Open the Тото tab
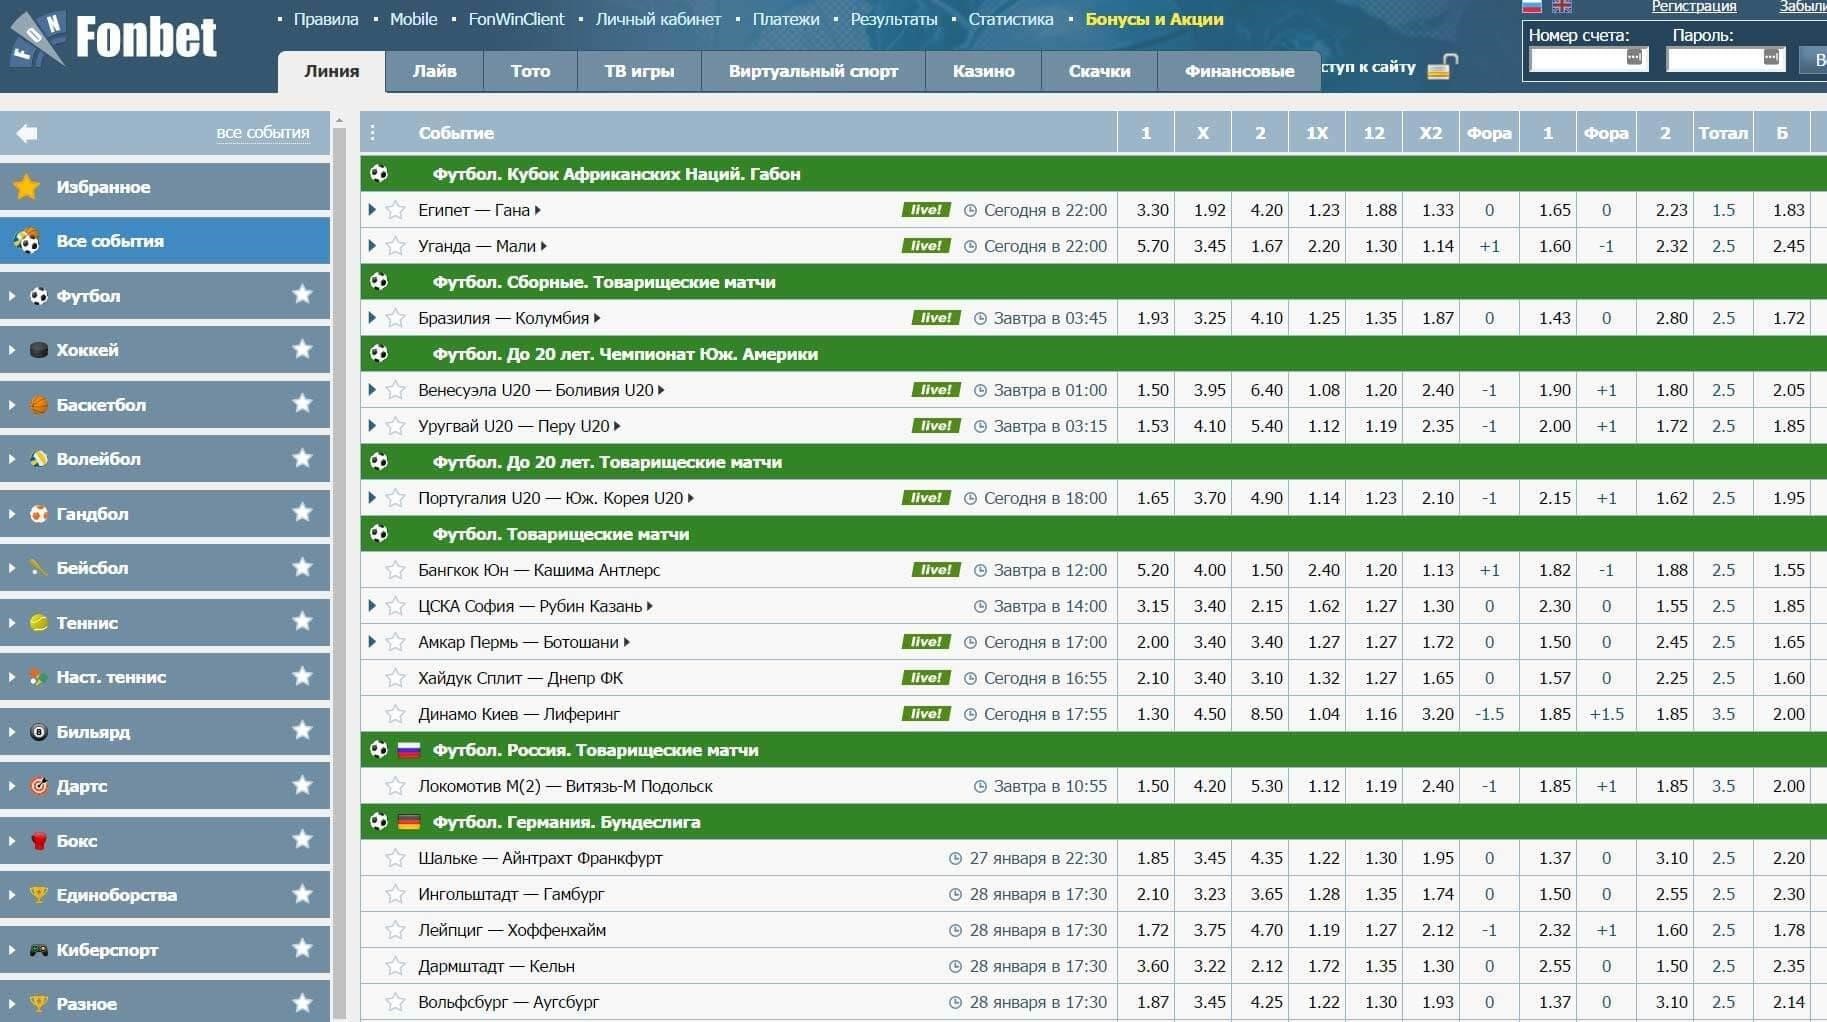This screenshot has height=1022, width=1827. [x=530, y=71]
